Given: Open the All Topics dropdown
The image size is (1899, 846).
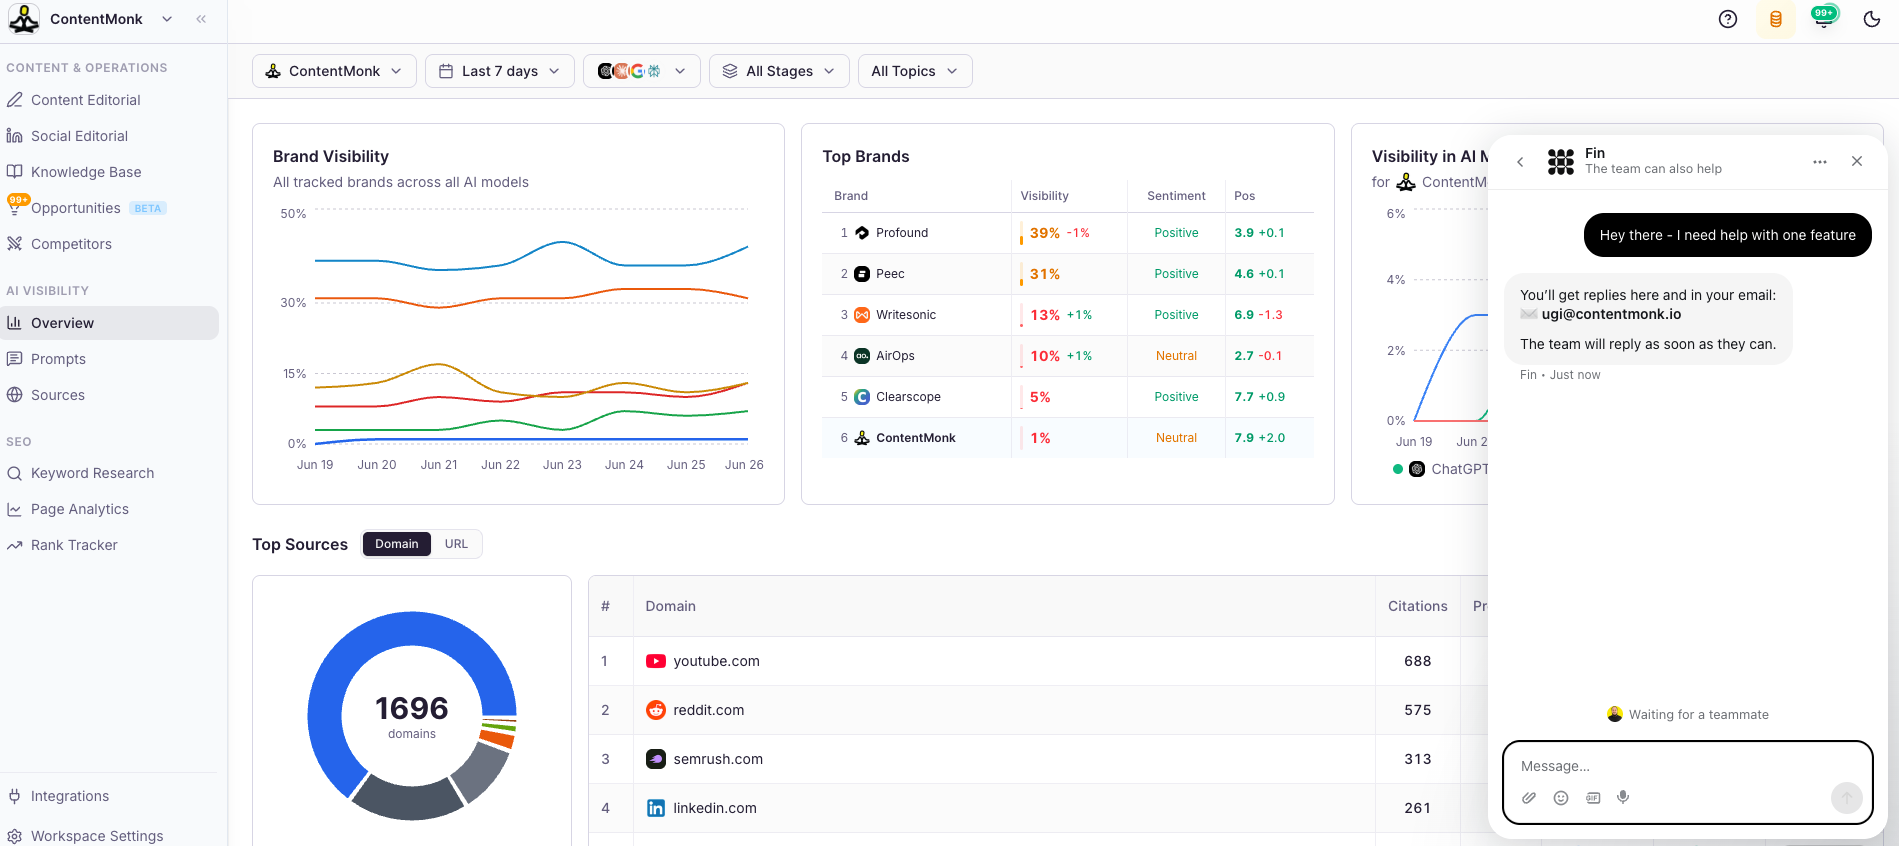Looking at the screenshot, I should pyautogui.click(x=915, y=71).
